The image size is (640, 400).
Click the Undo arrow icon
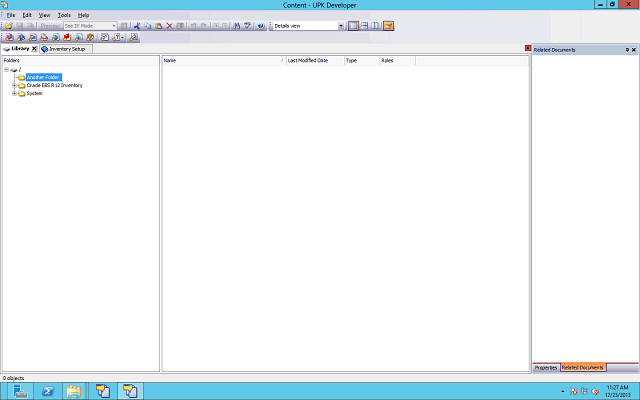pyautogui.click(x=193, y=26)
